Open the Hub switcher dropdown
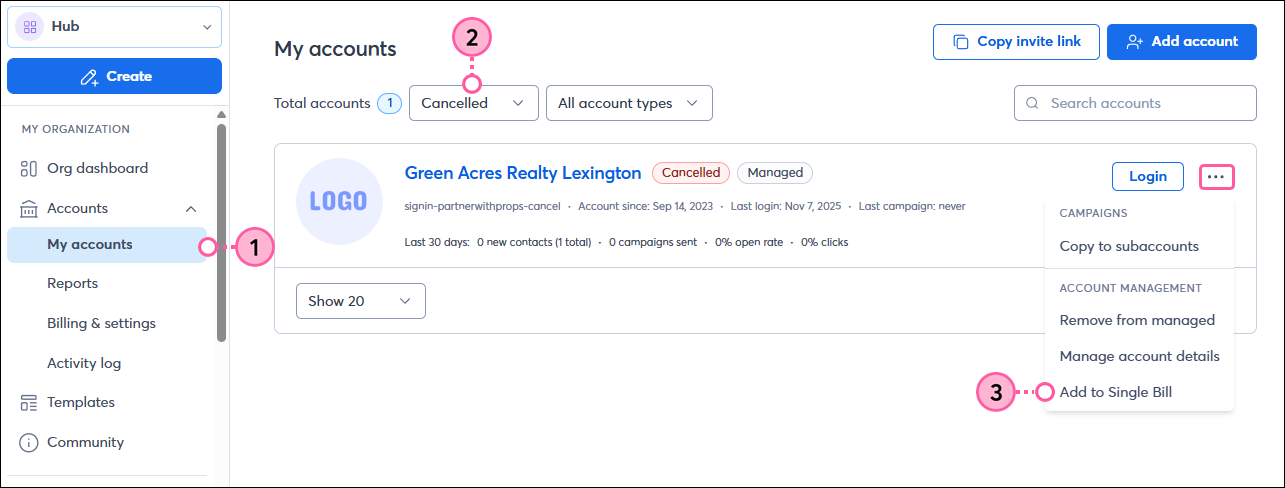Screen dimensions: 1285x488 click(x=114, y=27)
